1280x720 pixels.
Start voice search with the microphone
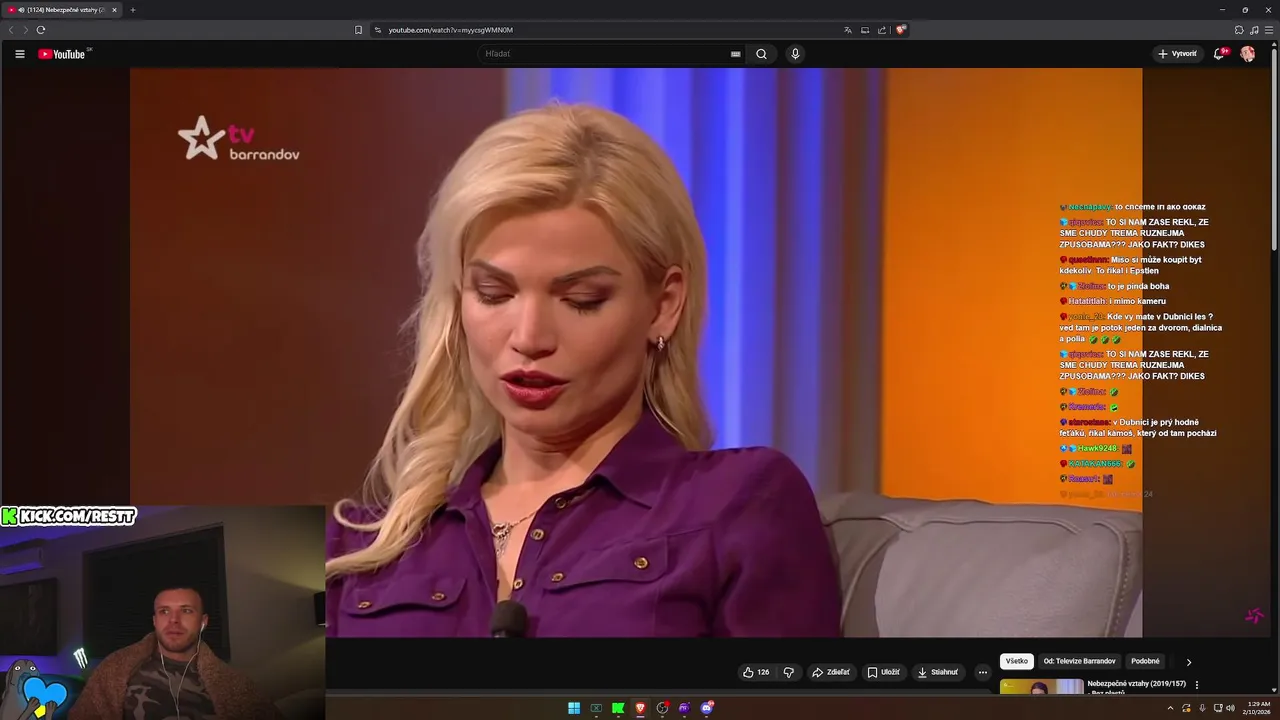pos(795,54)
